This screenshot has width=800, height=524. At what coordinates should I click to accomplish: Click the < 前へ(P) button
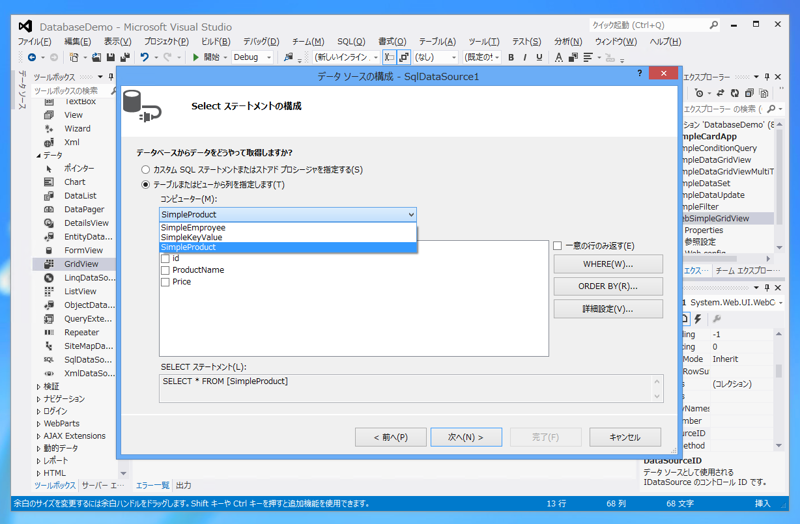pos(391,437)
